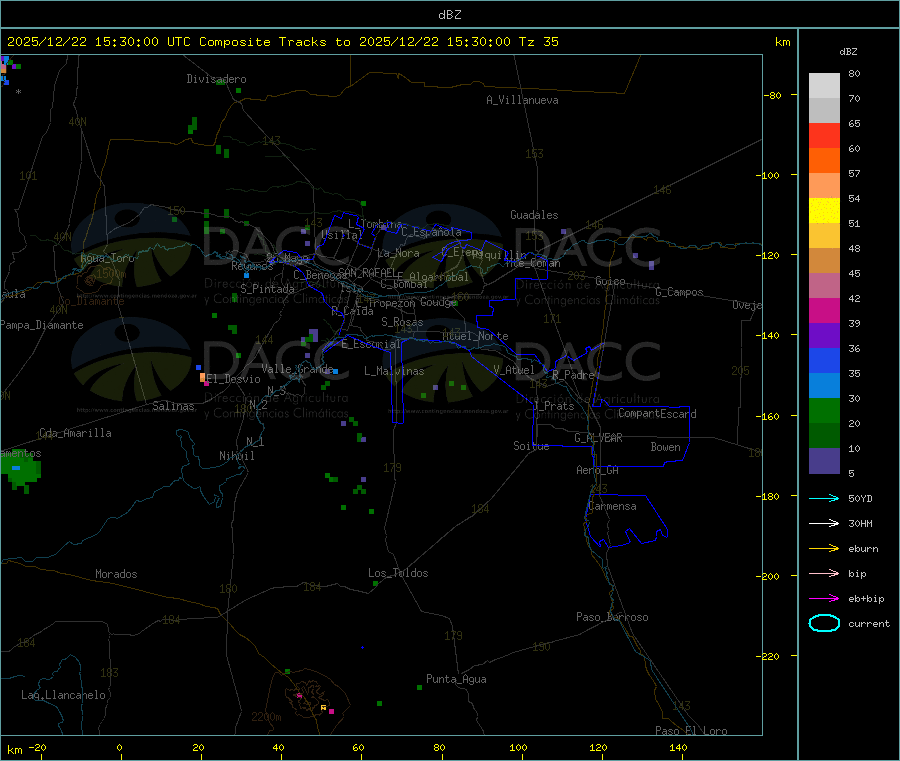
Task: Click the orange echo cell beside El_Desvio
Action: click(x=202, y=377)
